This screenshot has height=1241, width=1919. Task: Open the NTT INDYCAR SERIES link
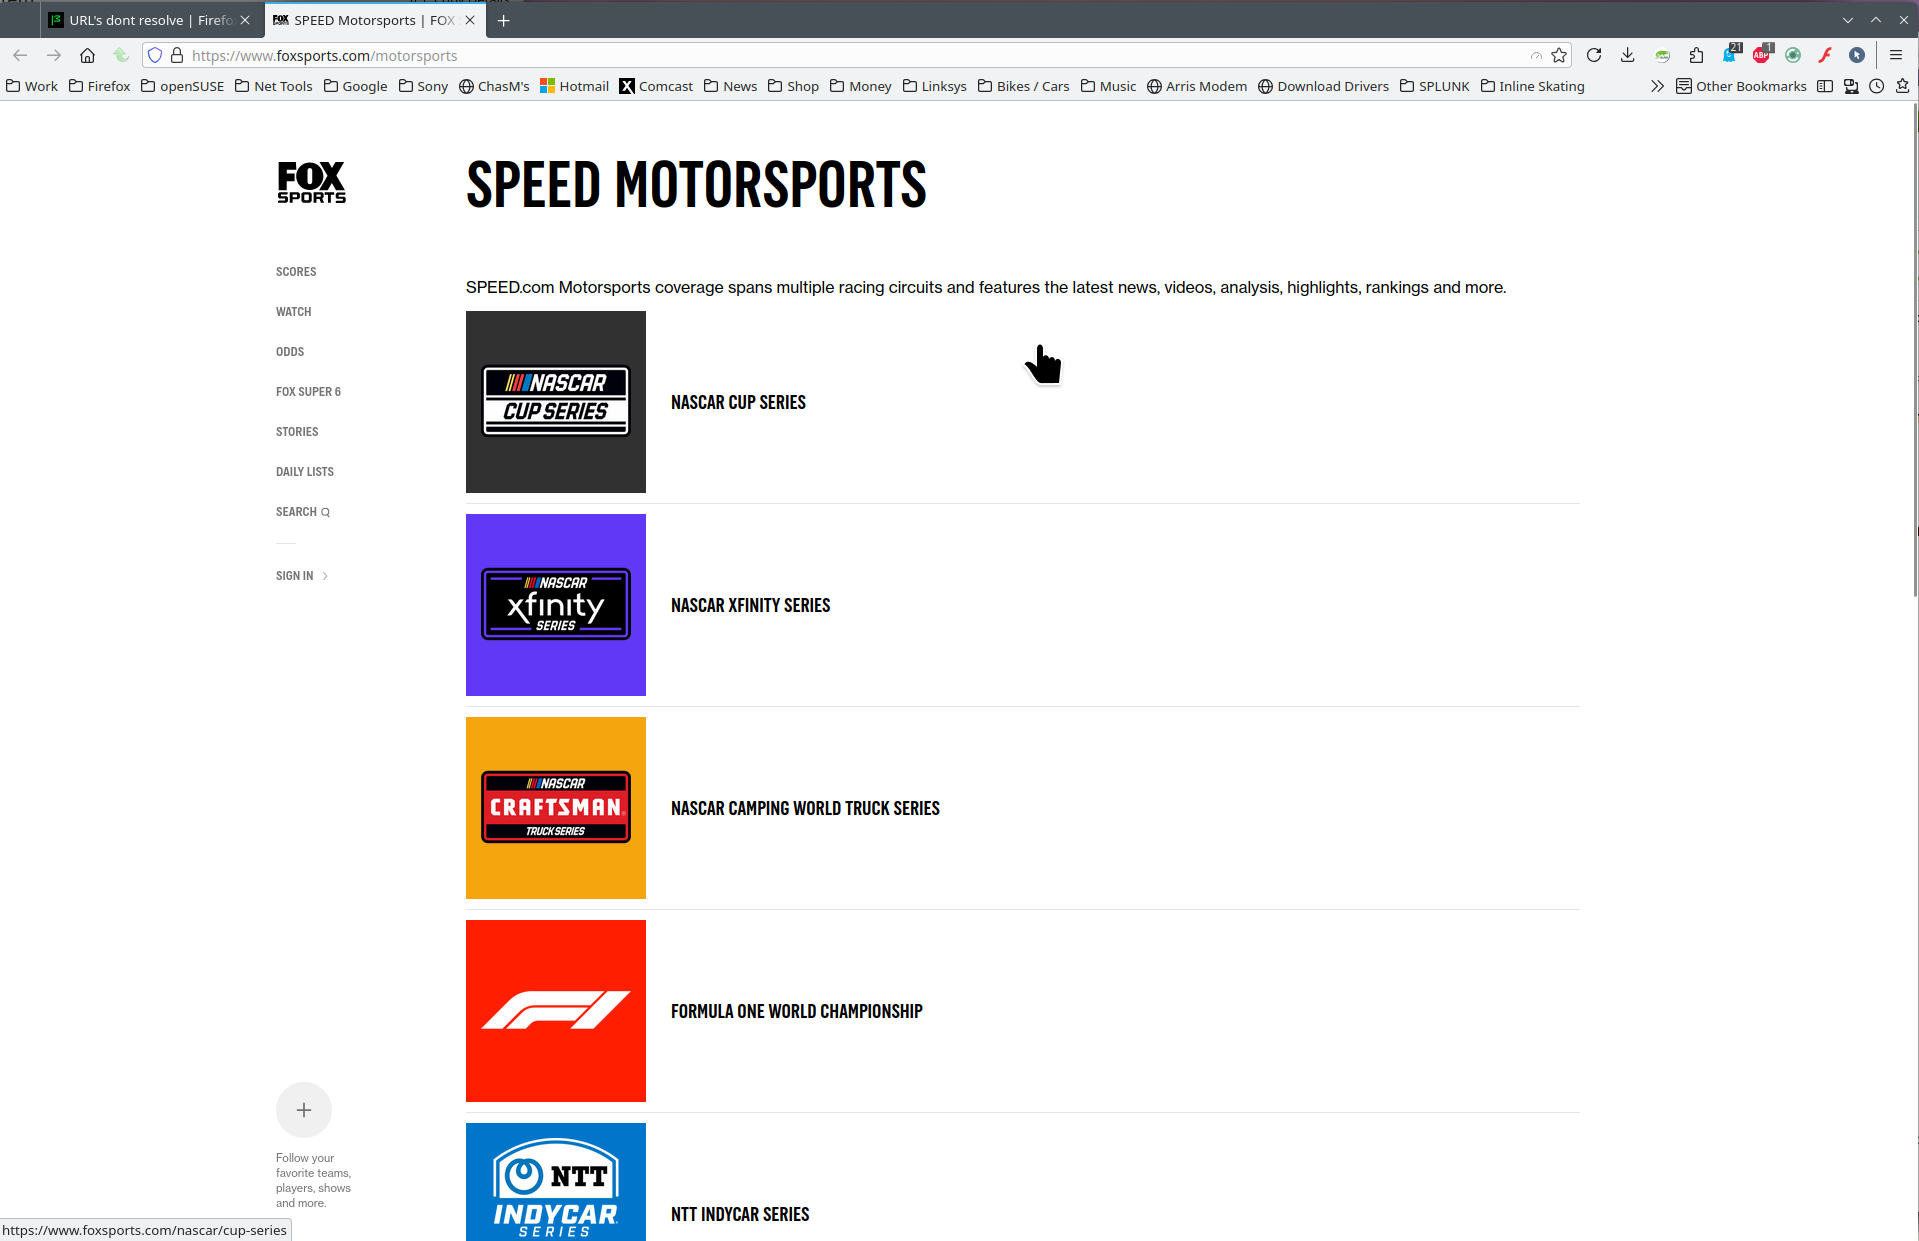coord(740,1214)
